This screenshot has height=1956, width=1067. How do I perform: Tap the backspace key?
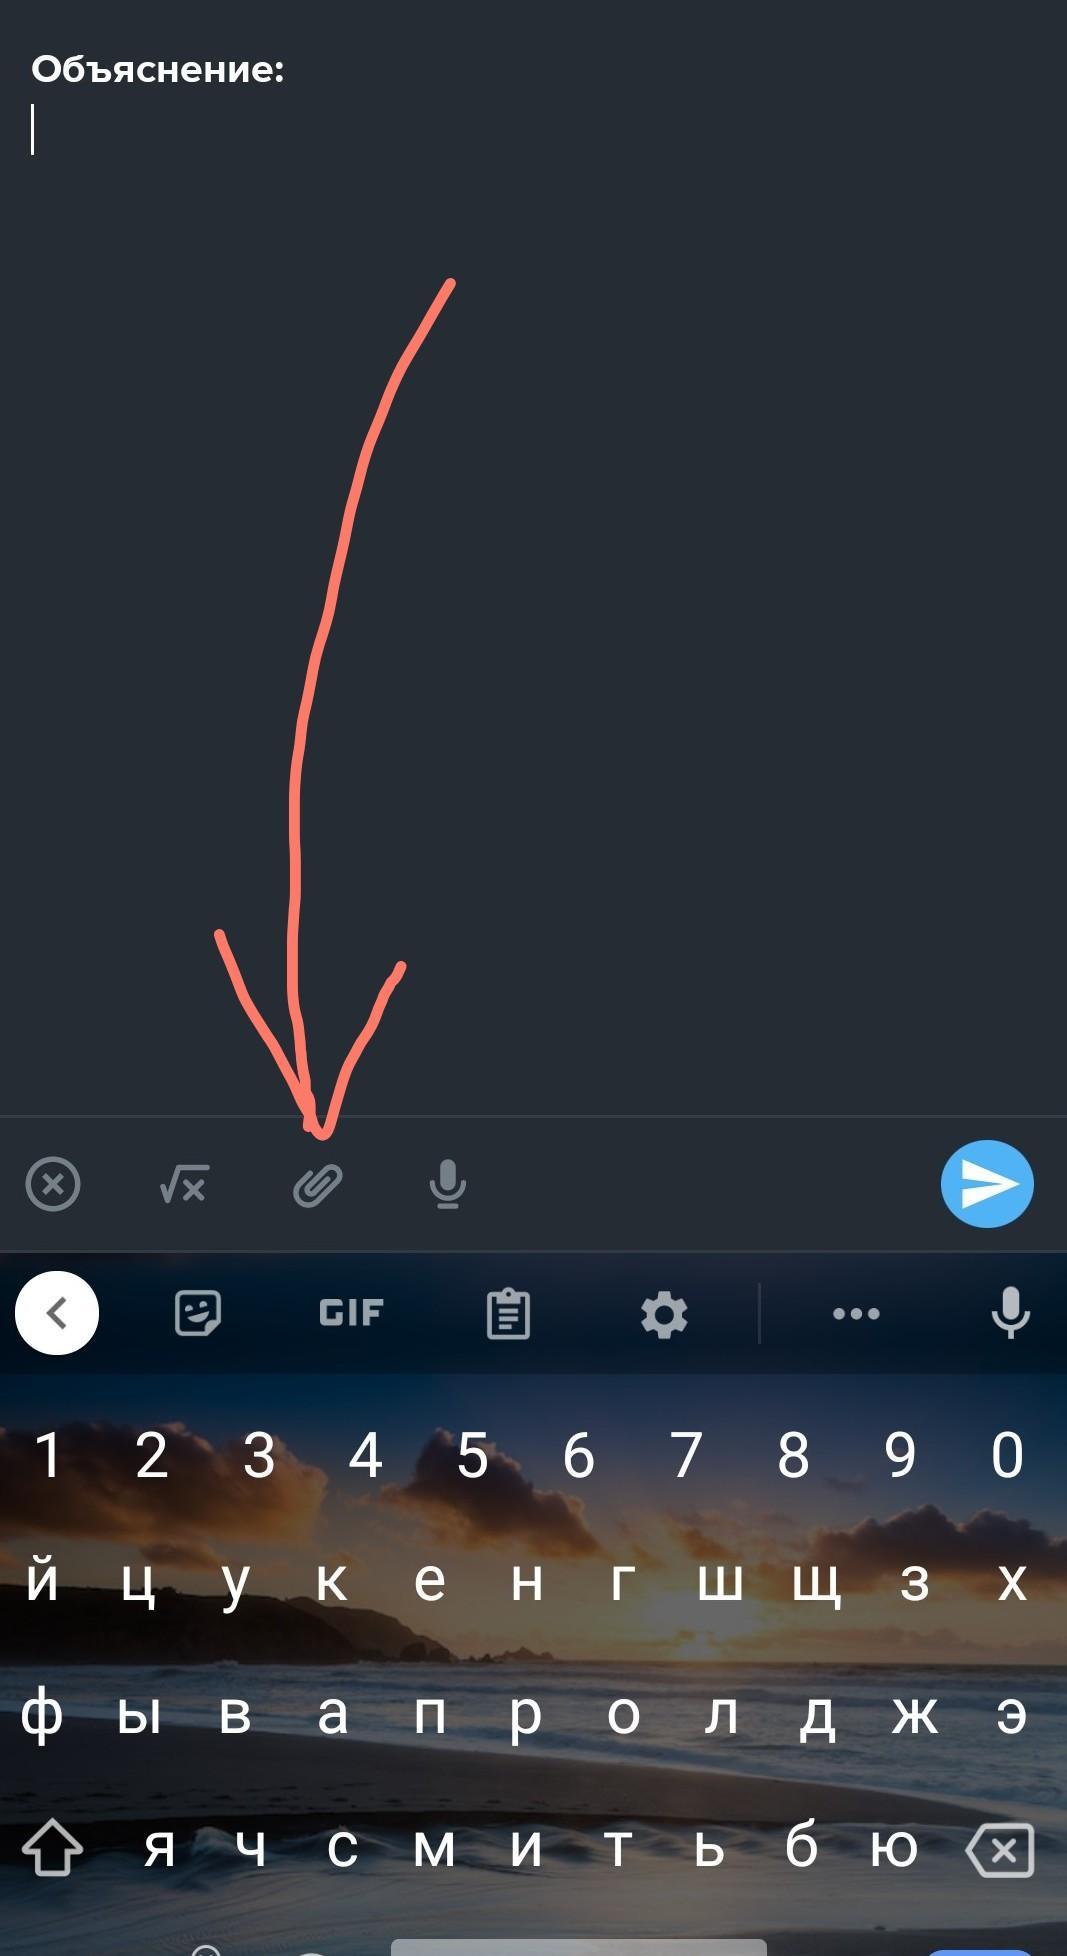[1000, 1850]
